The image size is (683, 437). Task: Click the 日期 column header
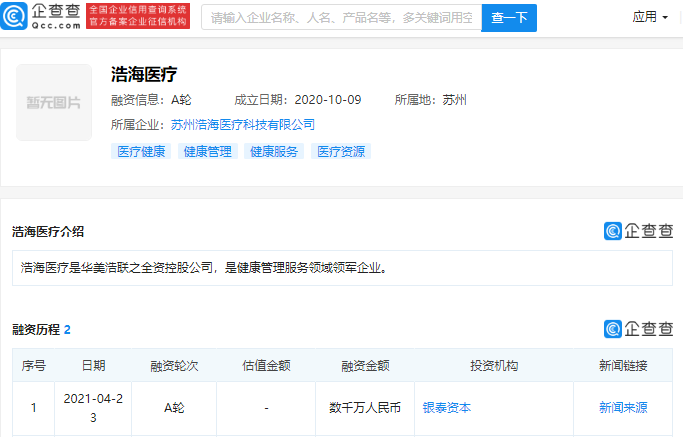(93, 366)
